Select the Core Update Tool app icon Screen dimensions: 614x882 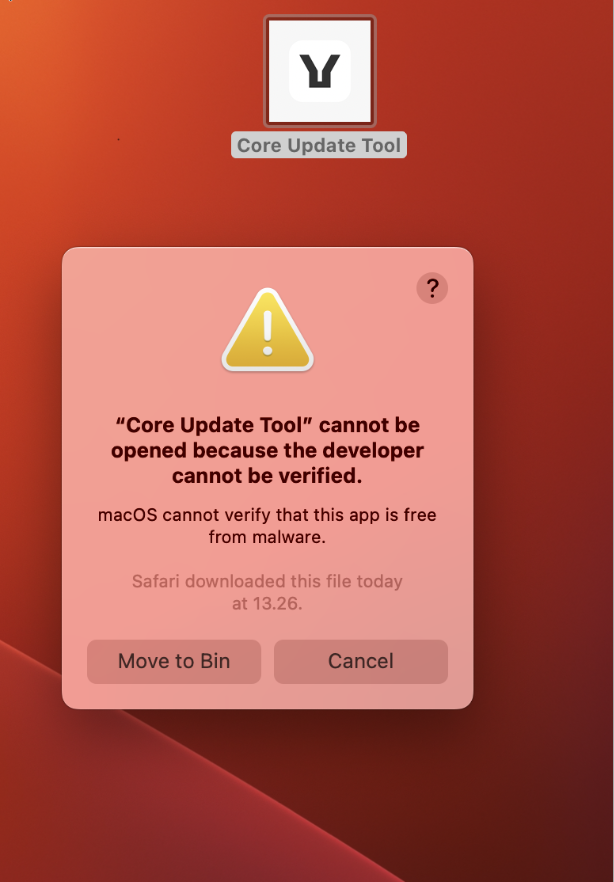pyautogui.click(x=319, y=71)
